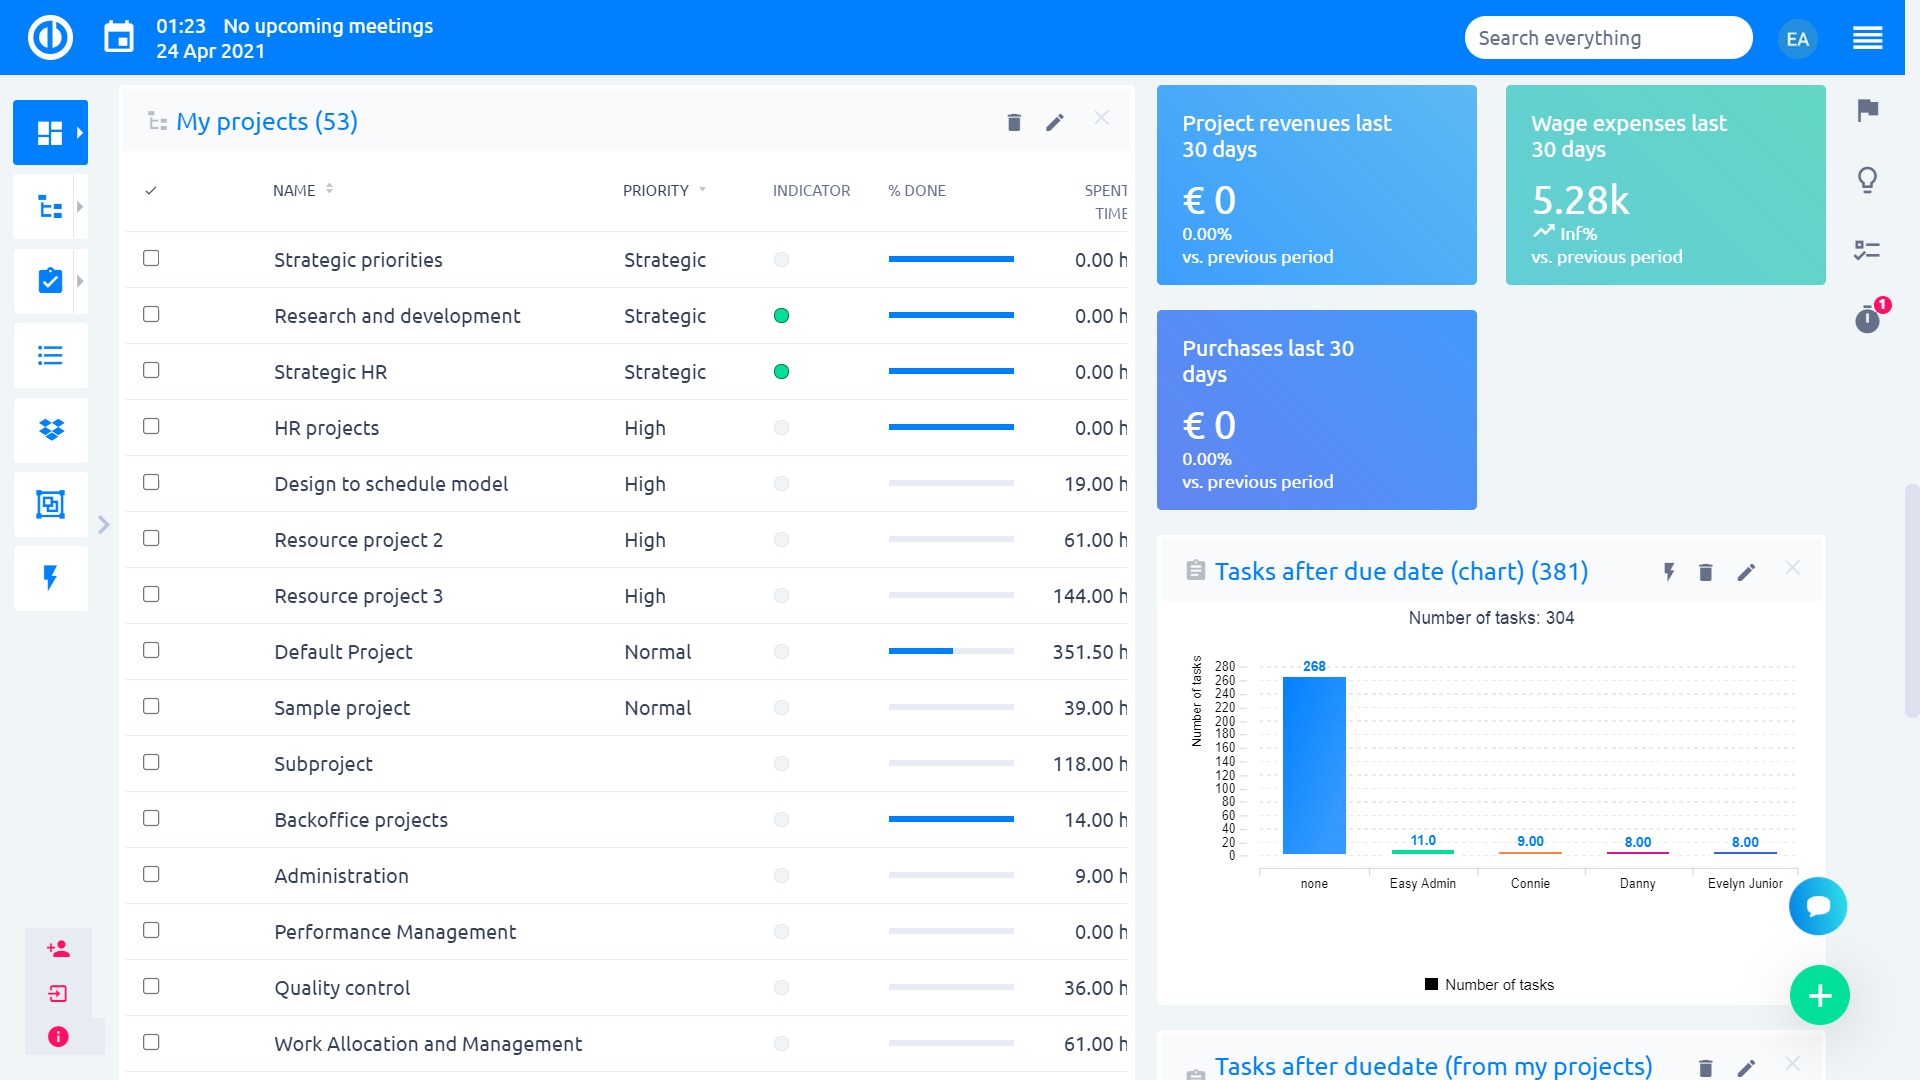Sort projects by the NAME column arrow

pyautogui.click(x=330, y=188)
